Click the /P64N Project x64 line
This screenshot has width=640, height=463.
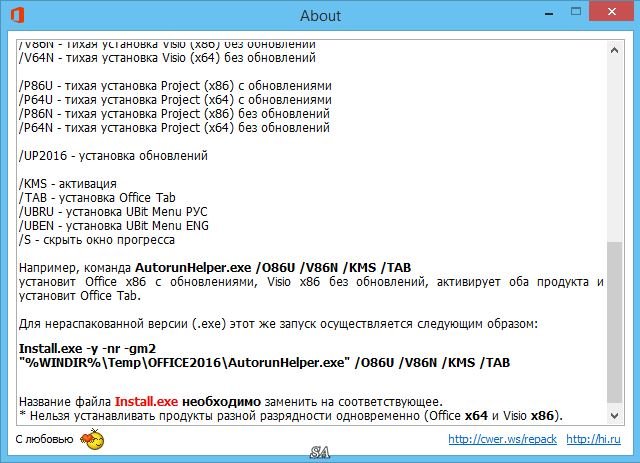[174, 127]
